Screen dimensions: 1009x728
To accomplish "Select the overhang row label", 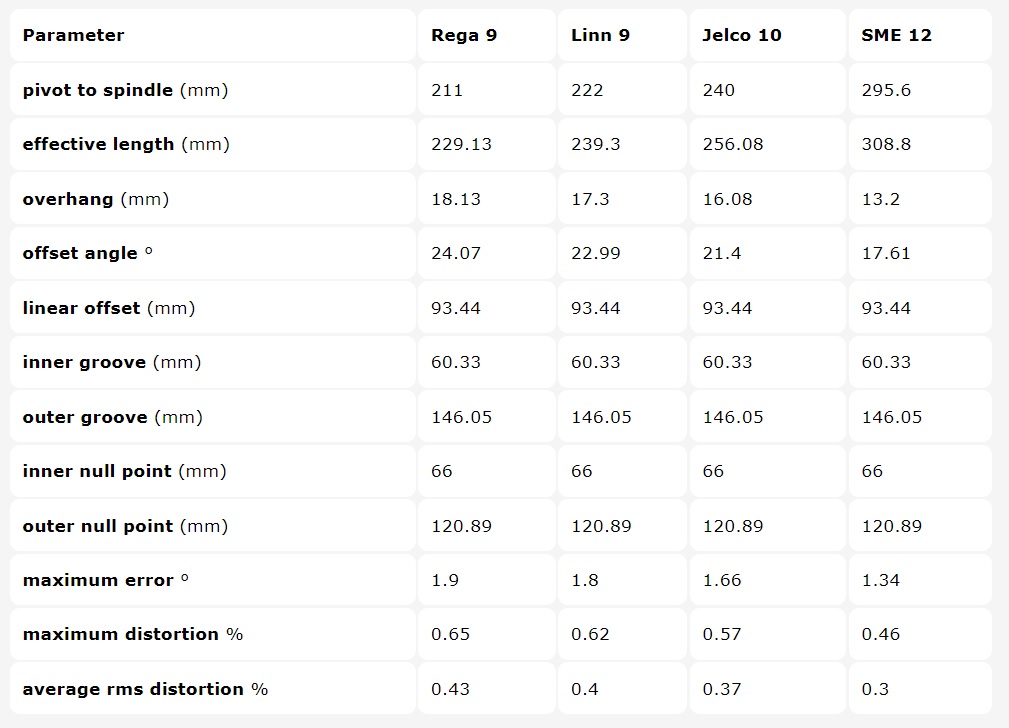I will 96,199.
